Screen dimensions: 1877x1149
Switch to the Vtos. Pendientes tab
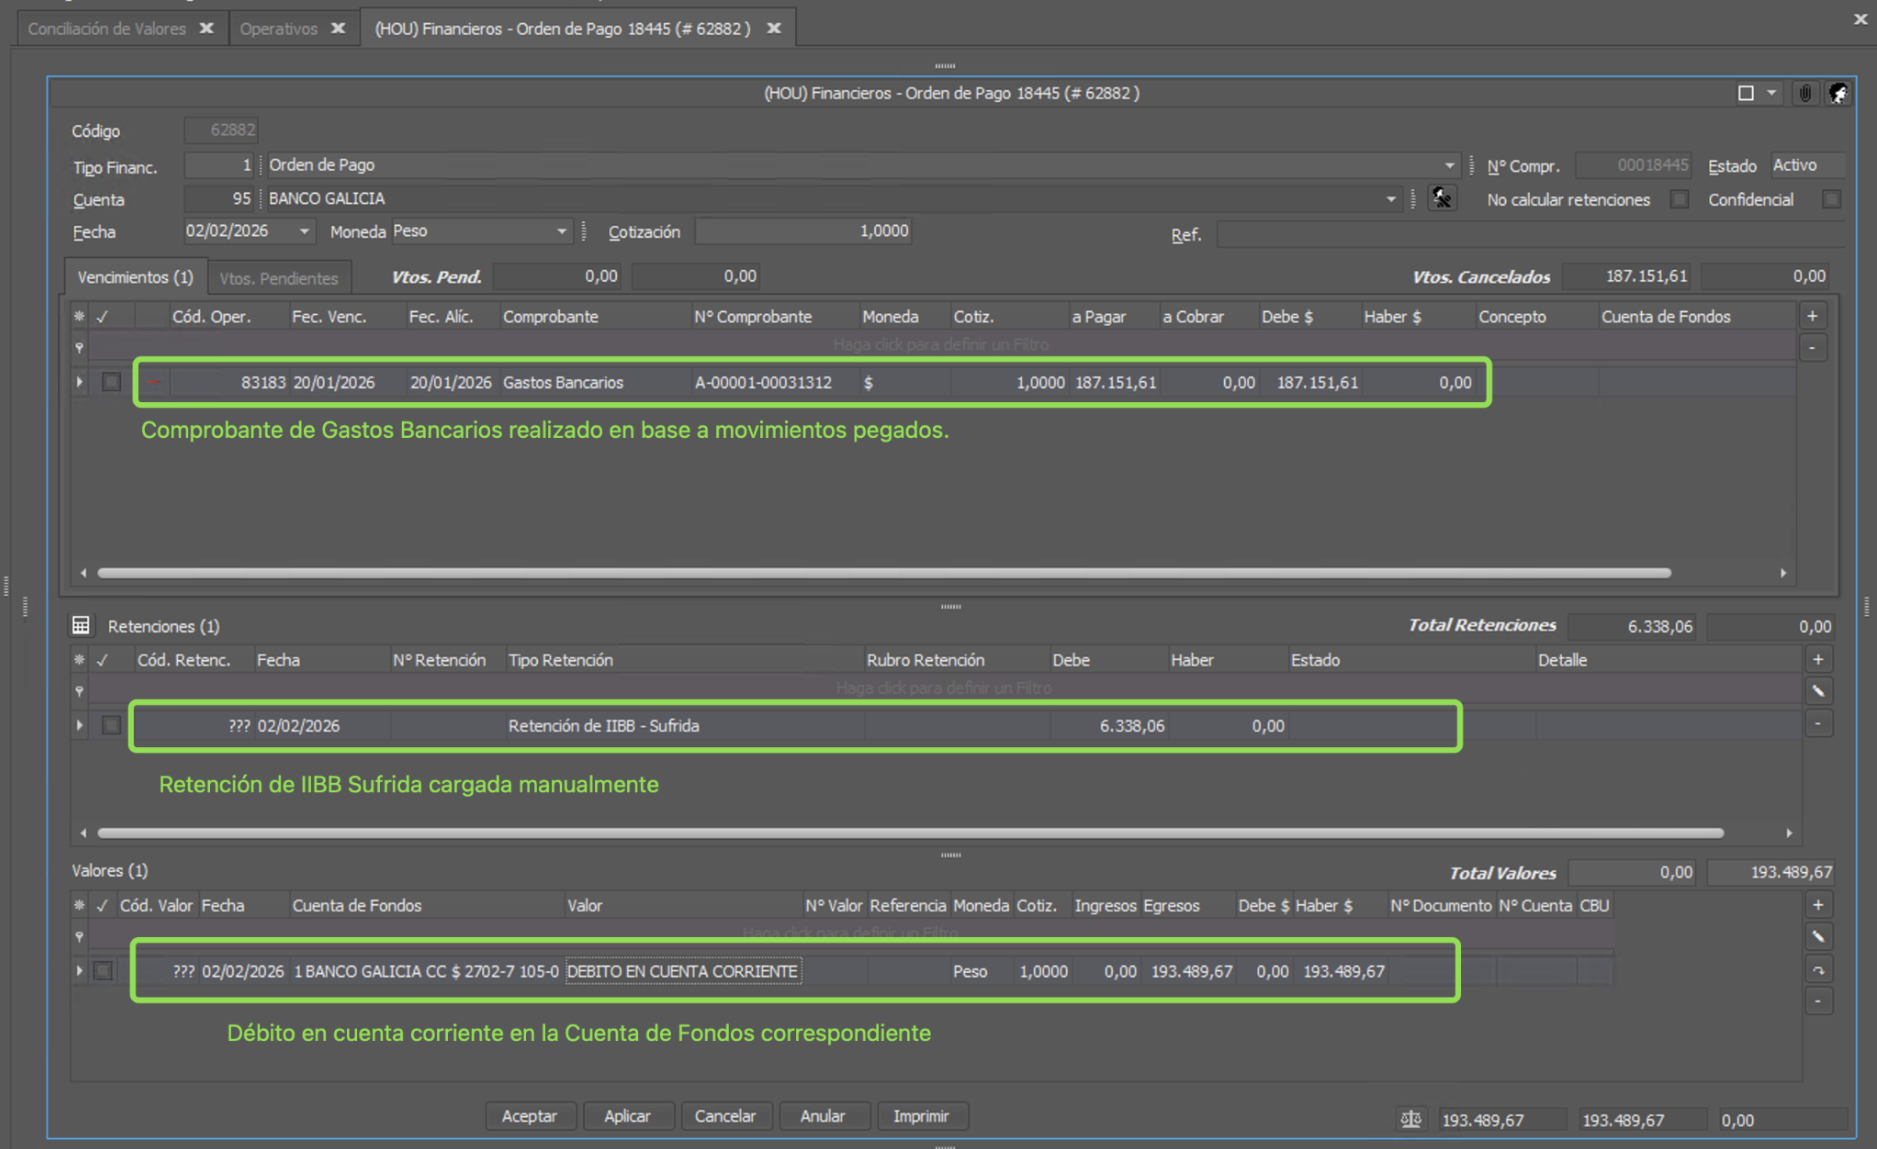pos(278,278)
